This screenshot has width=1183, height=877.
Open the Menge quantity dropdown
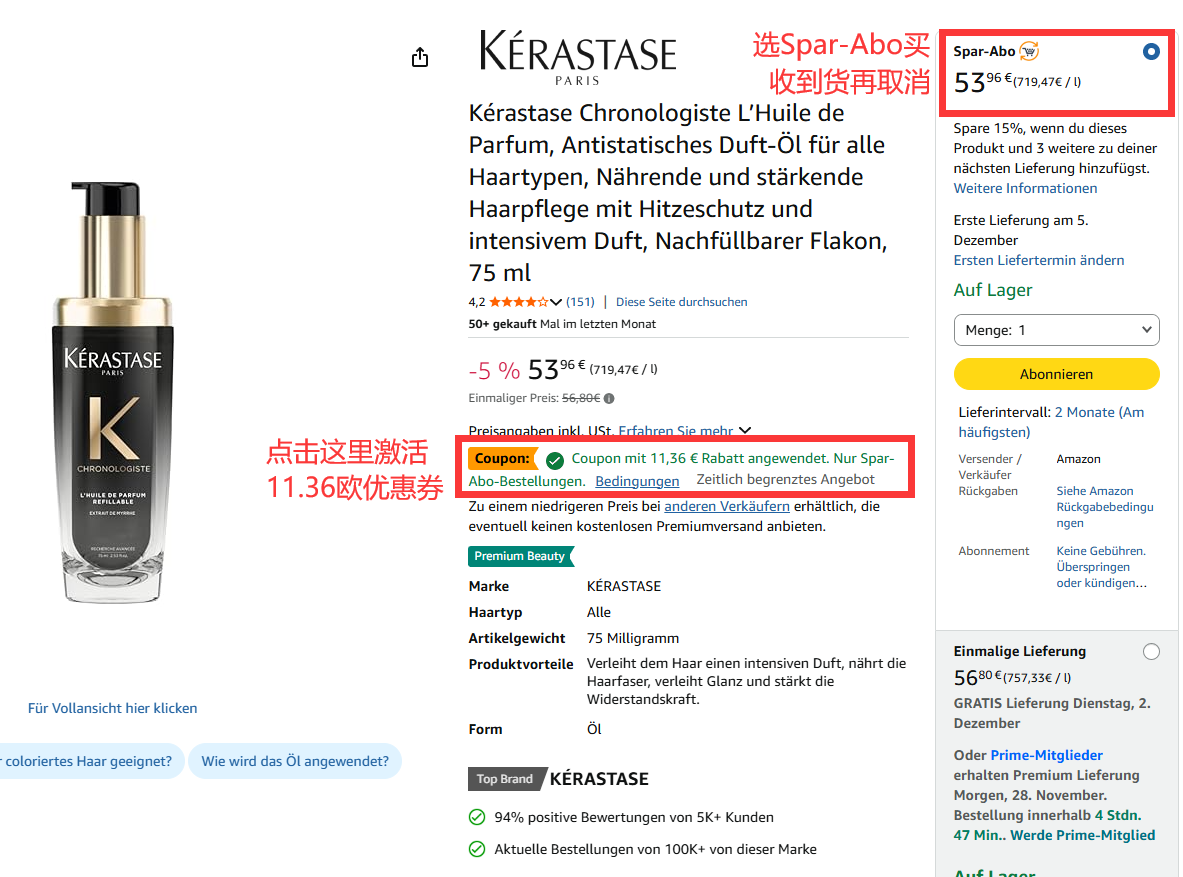1056,330
